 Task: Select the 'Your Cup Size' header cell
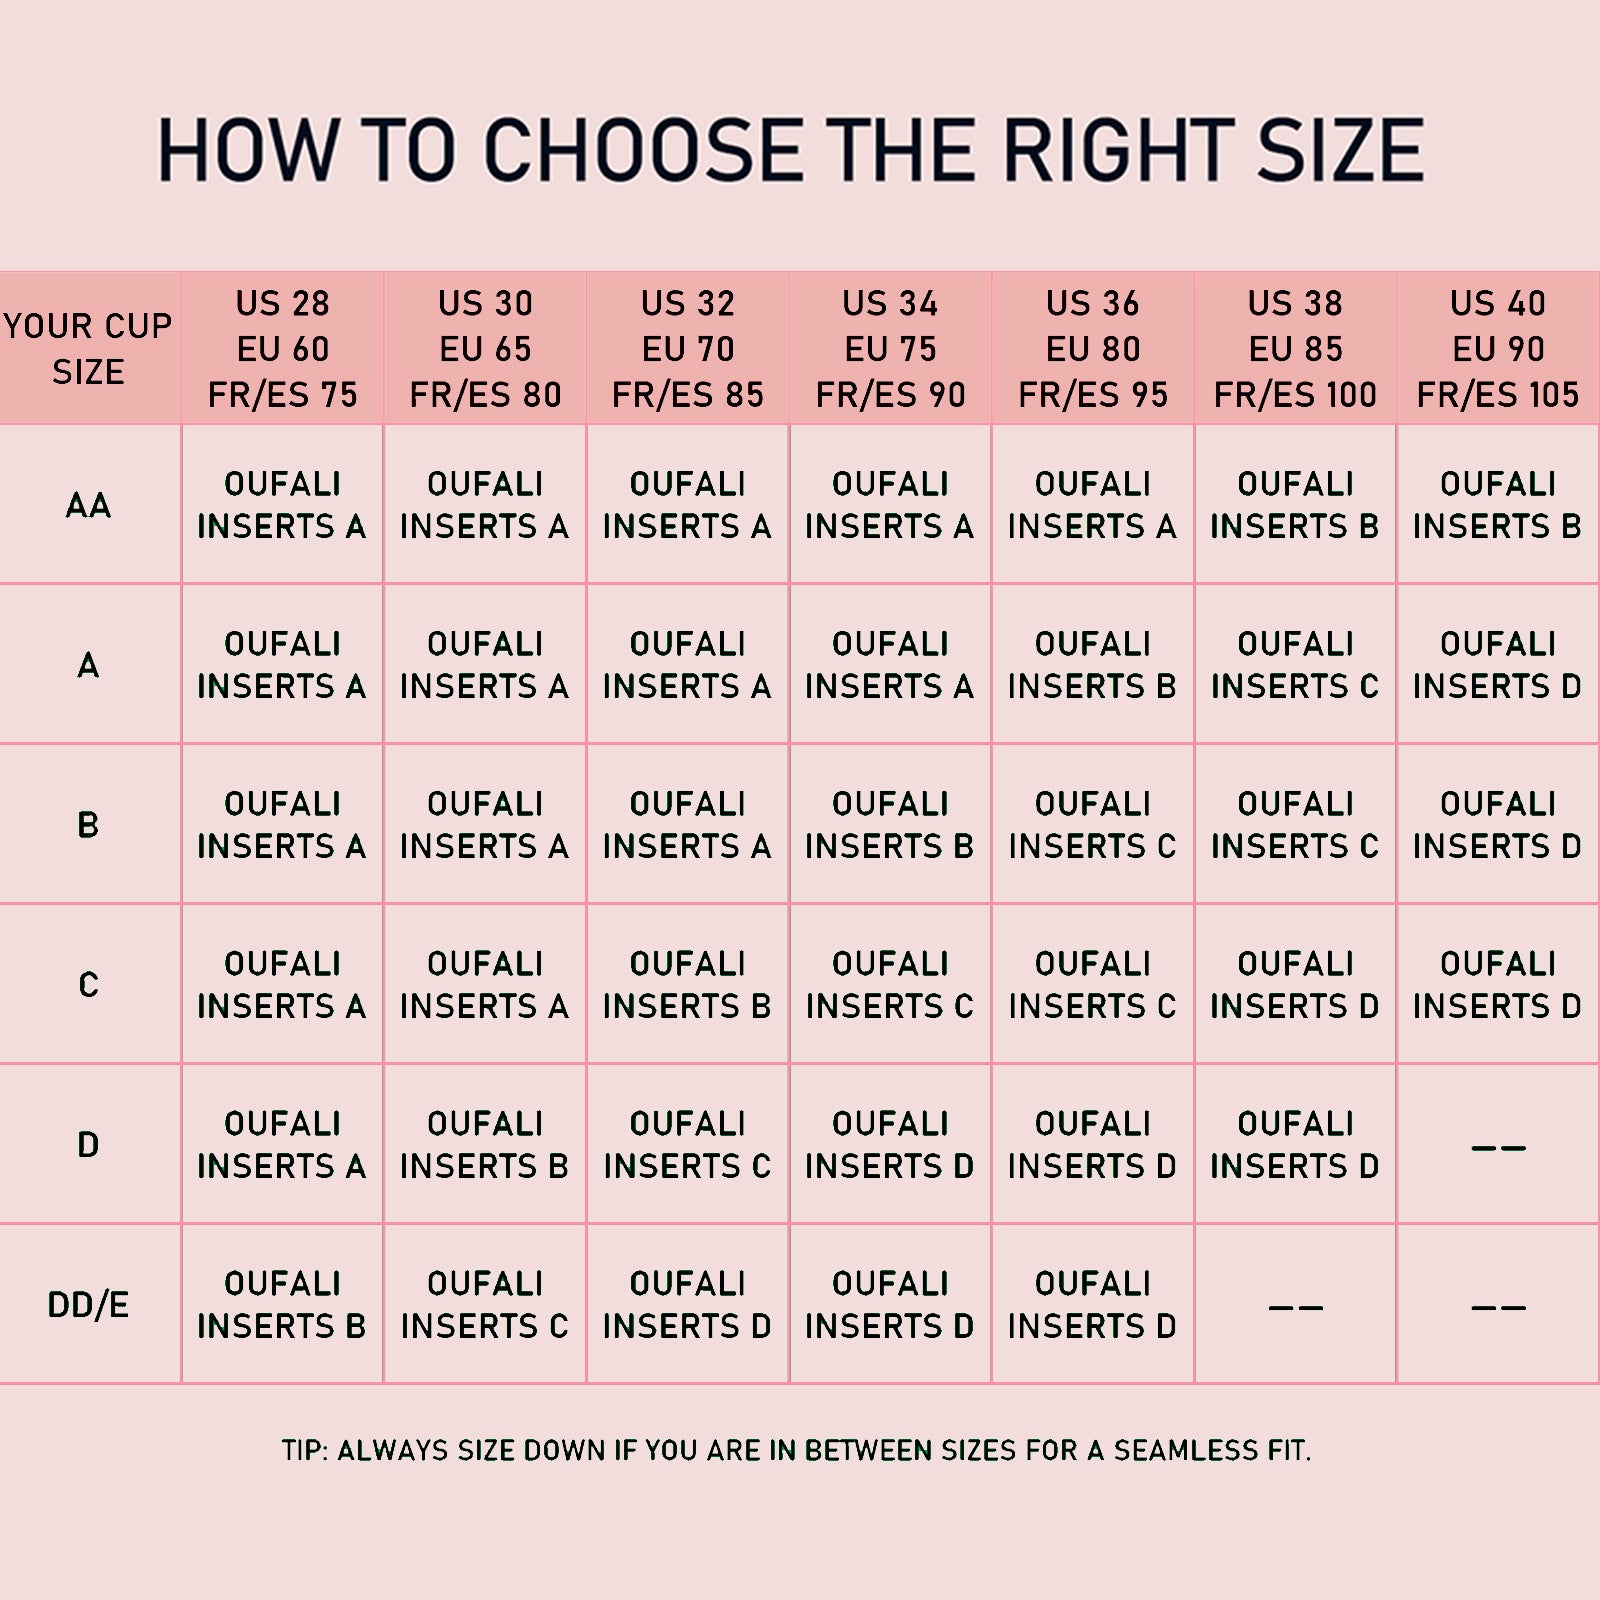[90, 347]
